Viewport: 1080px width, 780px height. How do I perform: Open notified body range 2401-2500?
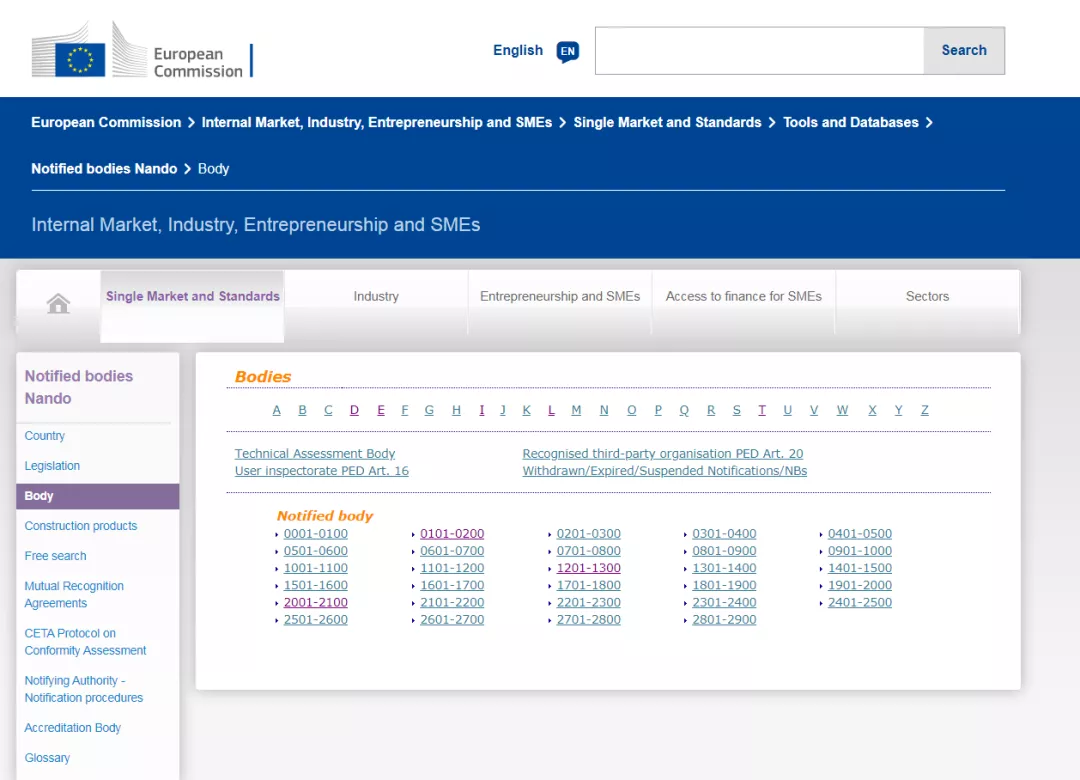pos(860,602)
